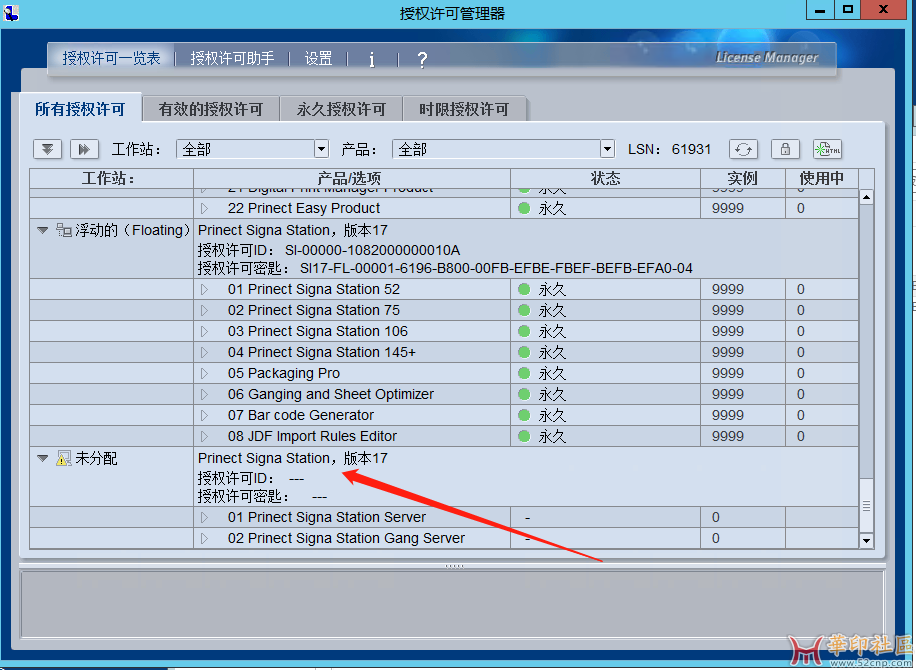Expand row 08 JDF Import Rules Editor

[x=204, y=436]
